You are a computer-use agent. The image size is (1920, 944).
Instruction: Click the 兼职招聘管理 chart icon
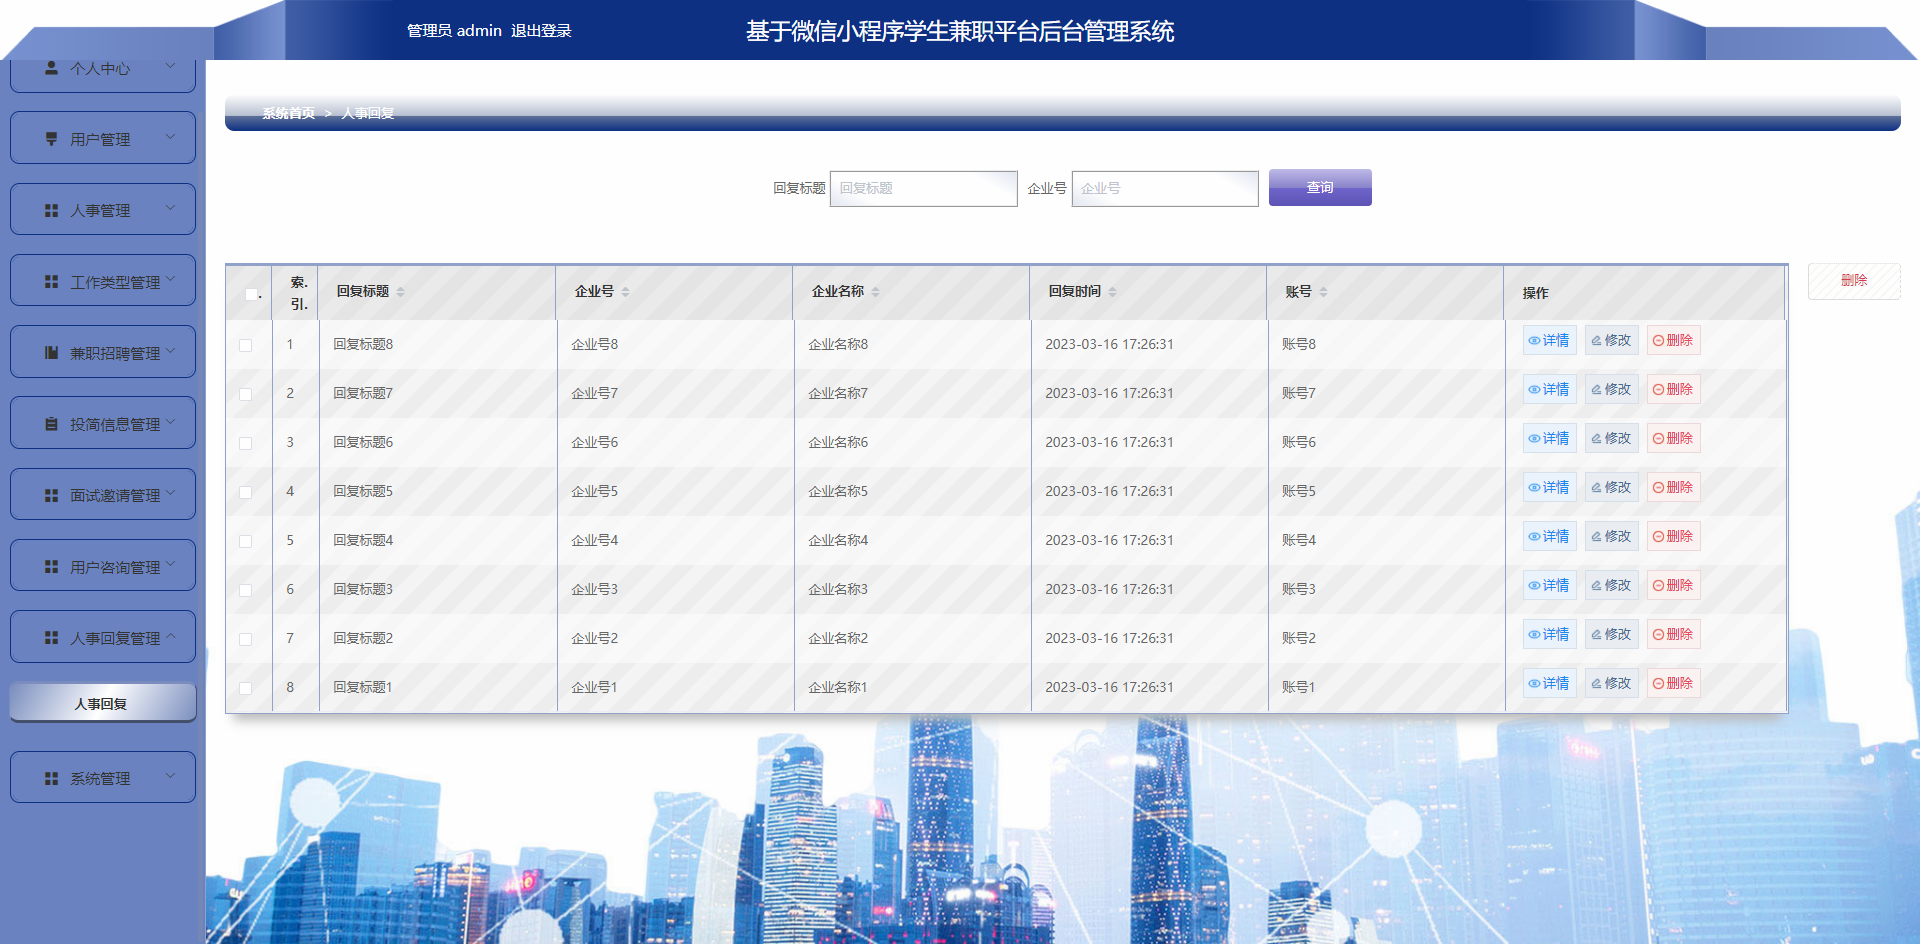click(x=51, y=353)
